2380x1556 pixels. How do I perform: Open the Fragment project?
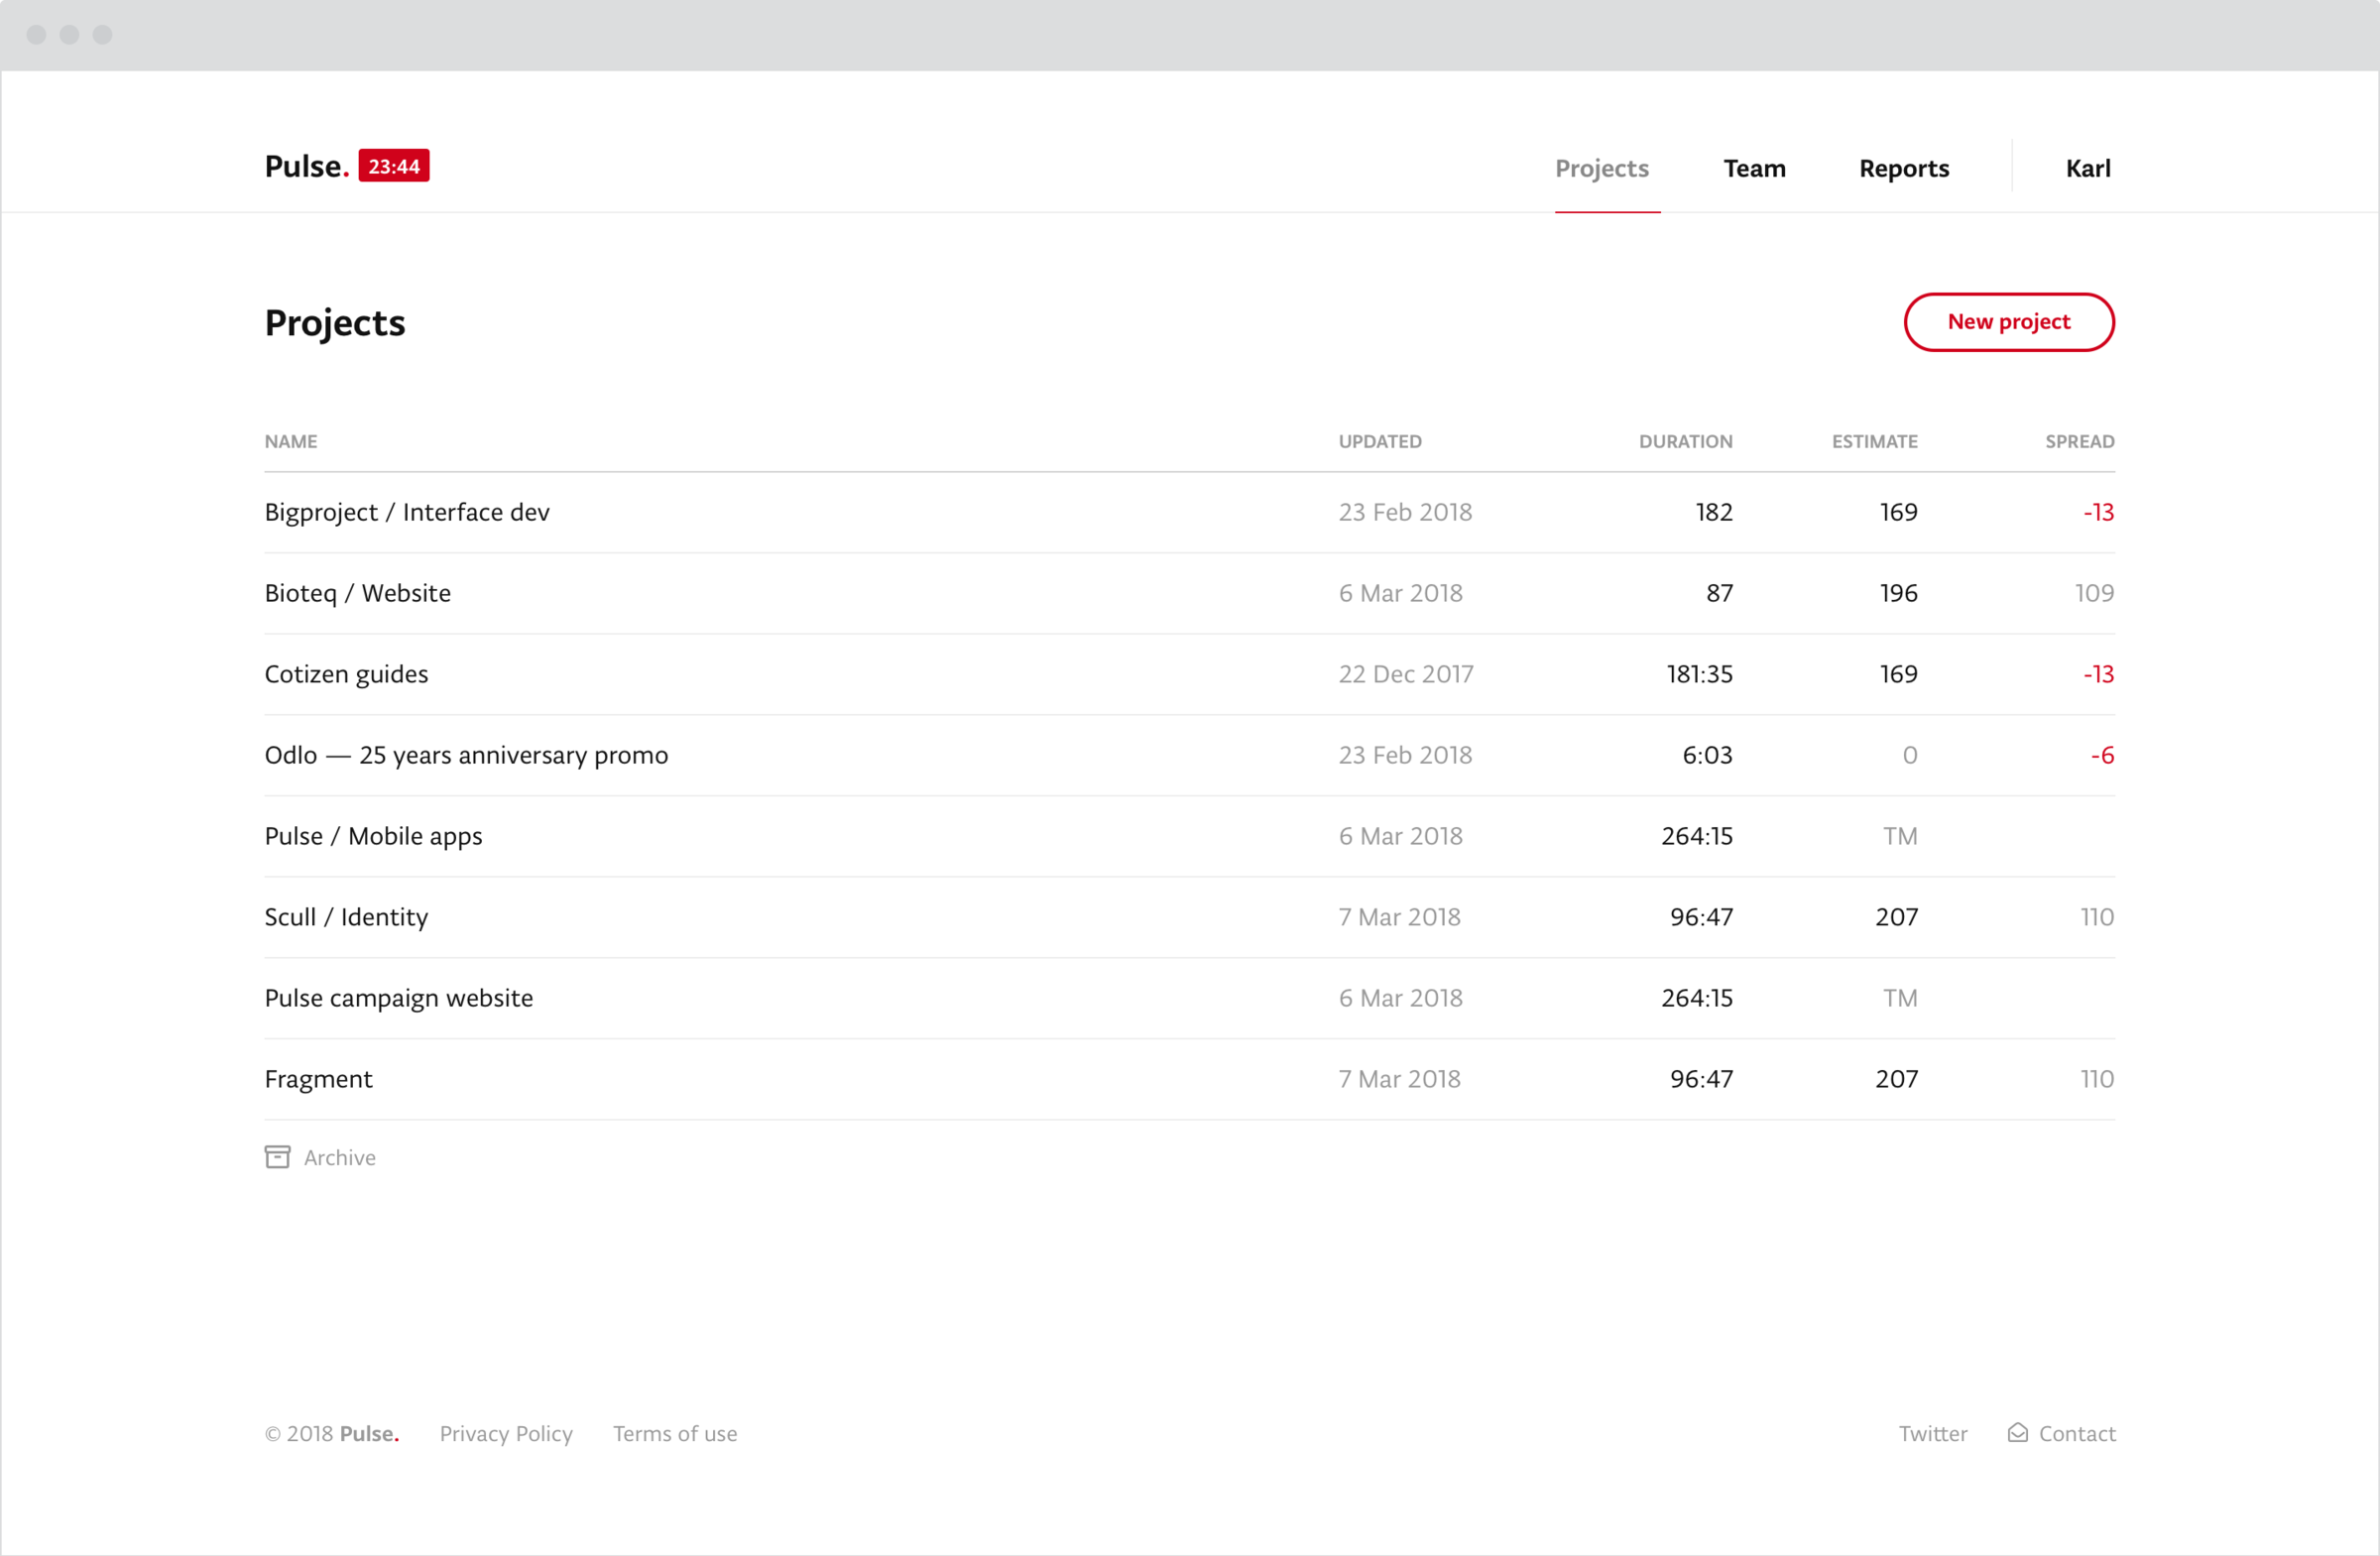[318, 1079]
